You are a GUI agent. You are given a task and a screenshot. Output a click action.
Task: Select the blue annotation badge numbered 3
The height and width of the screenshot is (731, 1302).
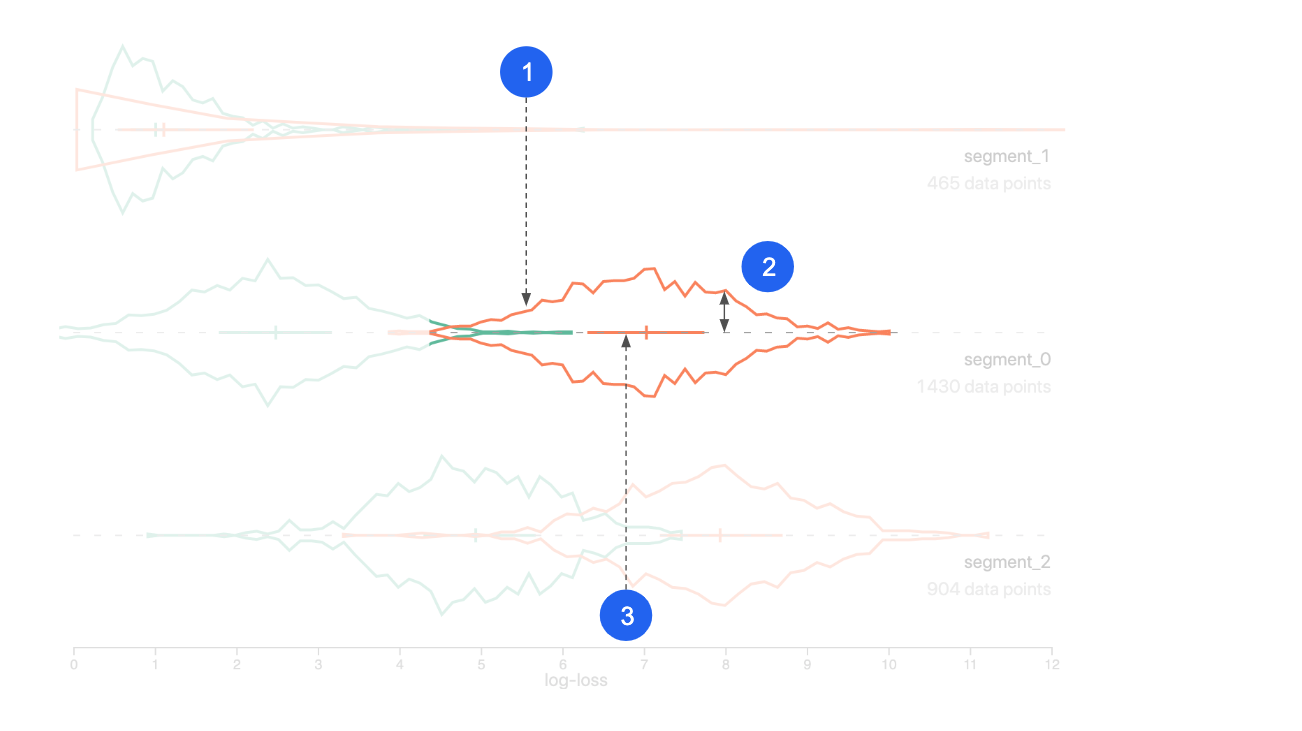(626, 616)
